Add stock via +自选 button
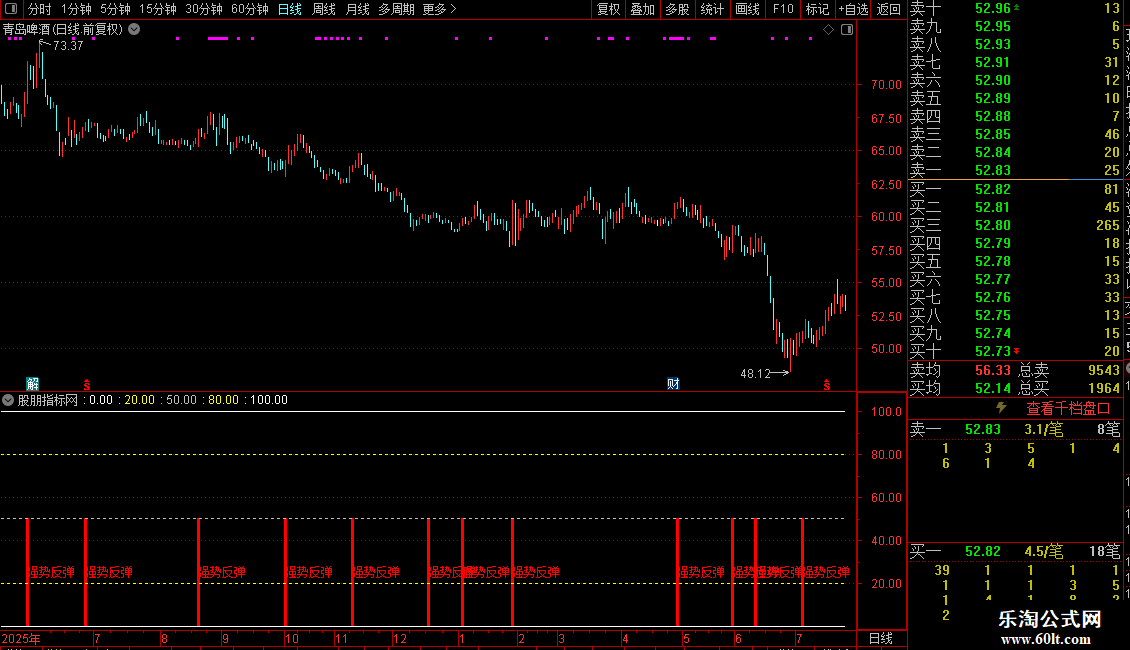This screenshot has width=1130, height=650. 853,9
